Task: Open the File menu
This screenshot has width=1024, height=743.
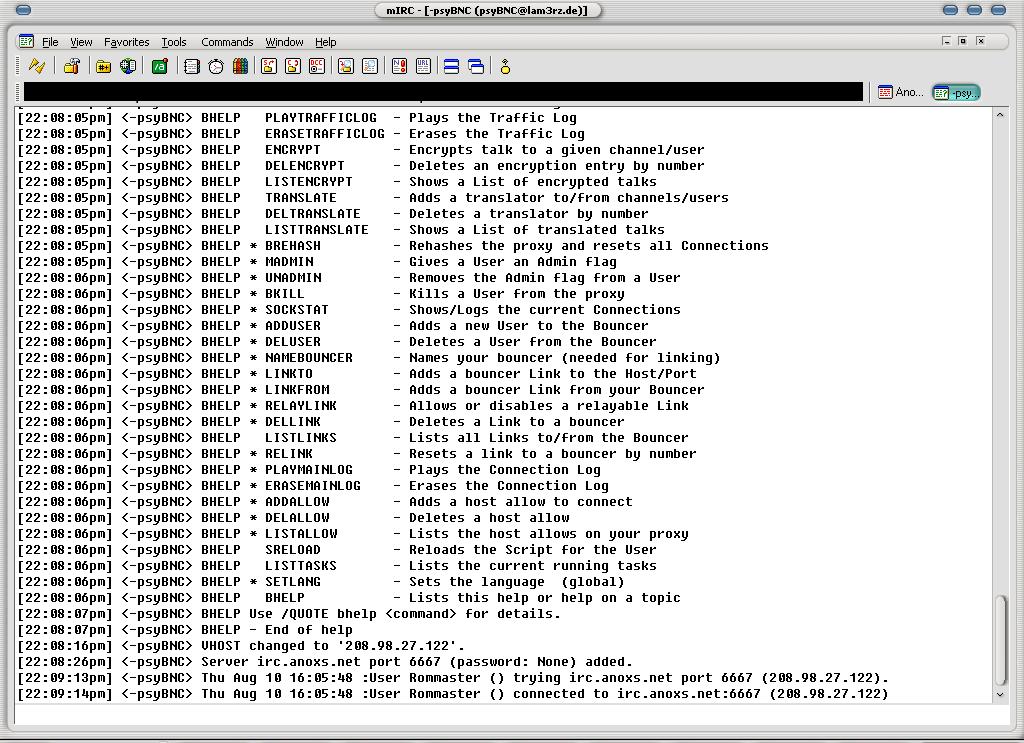Action: (x=50, y=42)
